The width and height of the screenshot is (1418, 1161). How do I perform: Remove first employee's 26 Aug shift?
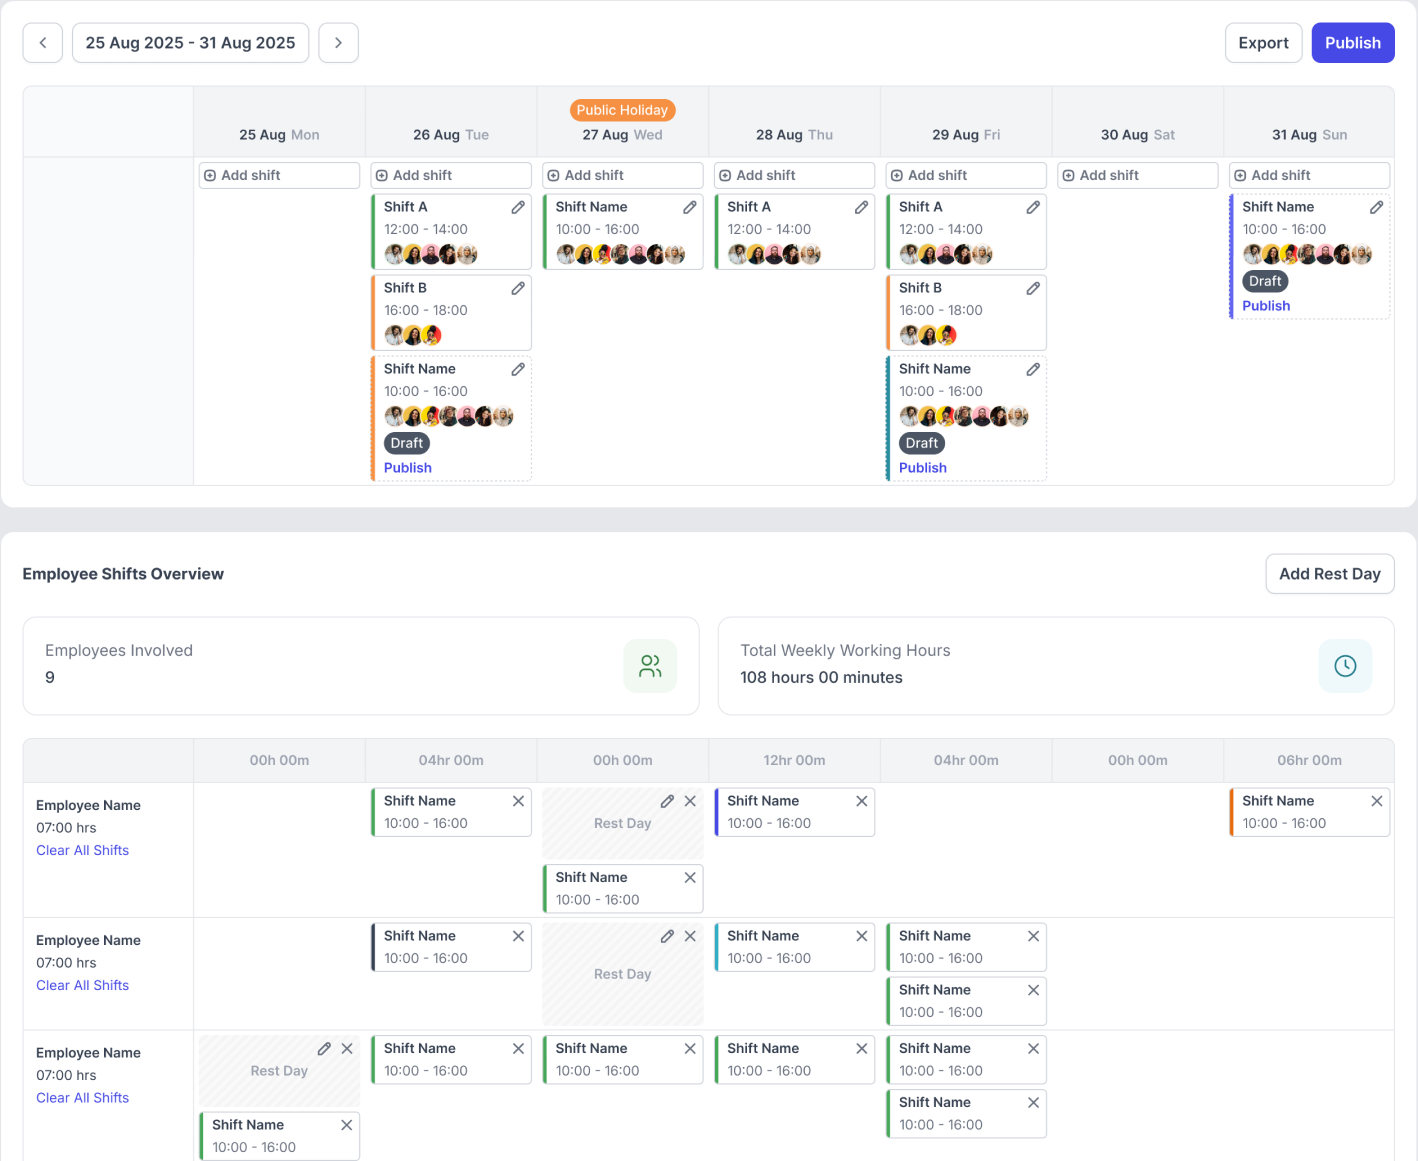518,801
